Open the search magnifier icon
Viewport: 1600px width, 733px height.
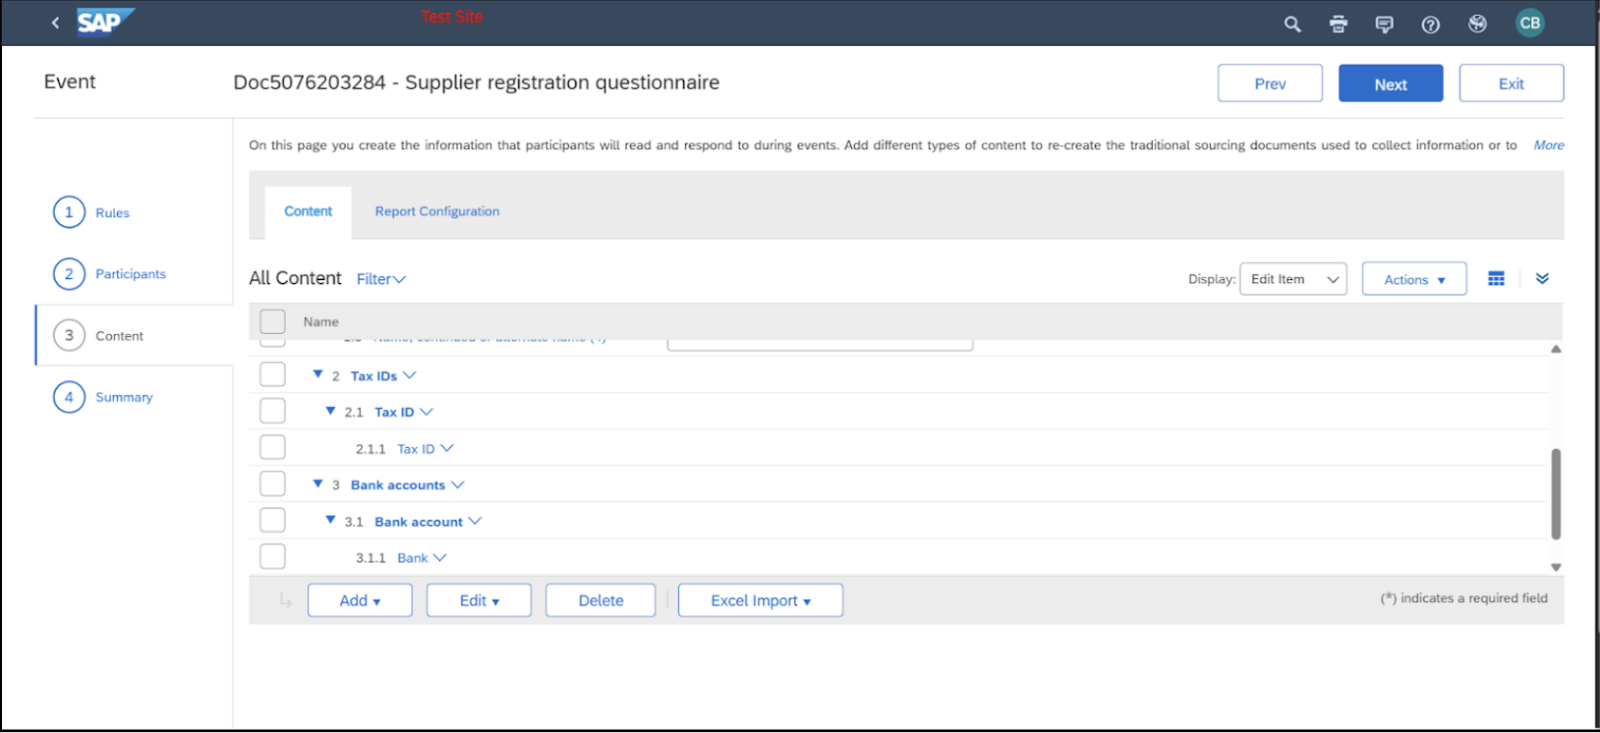[1292, 24]
